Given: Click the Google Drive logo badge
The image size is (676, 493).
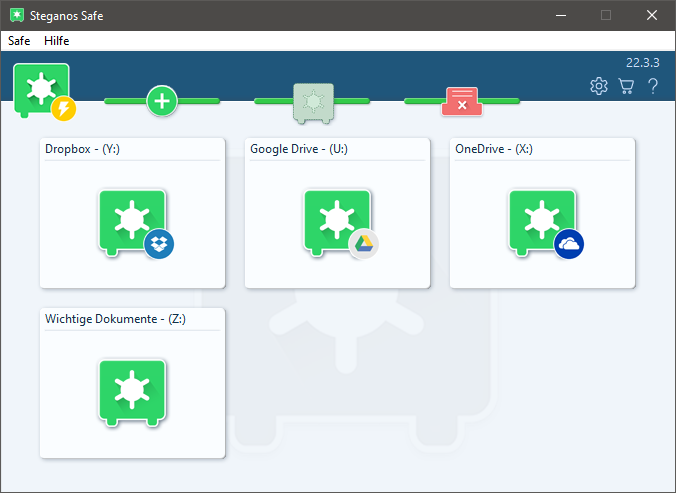Looking at the screenshot, I should coord(364,244).
